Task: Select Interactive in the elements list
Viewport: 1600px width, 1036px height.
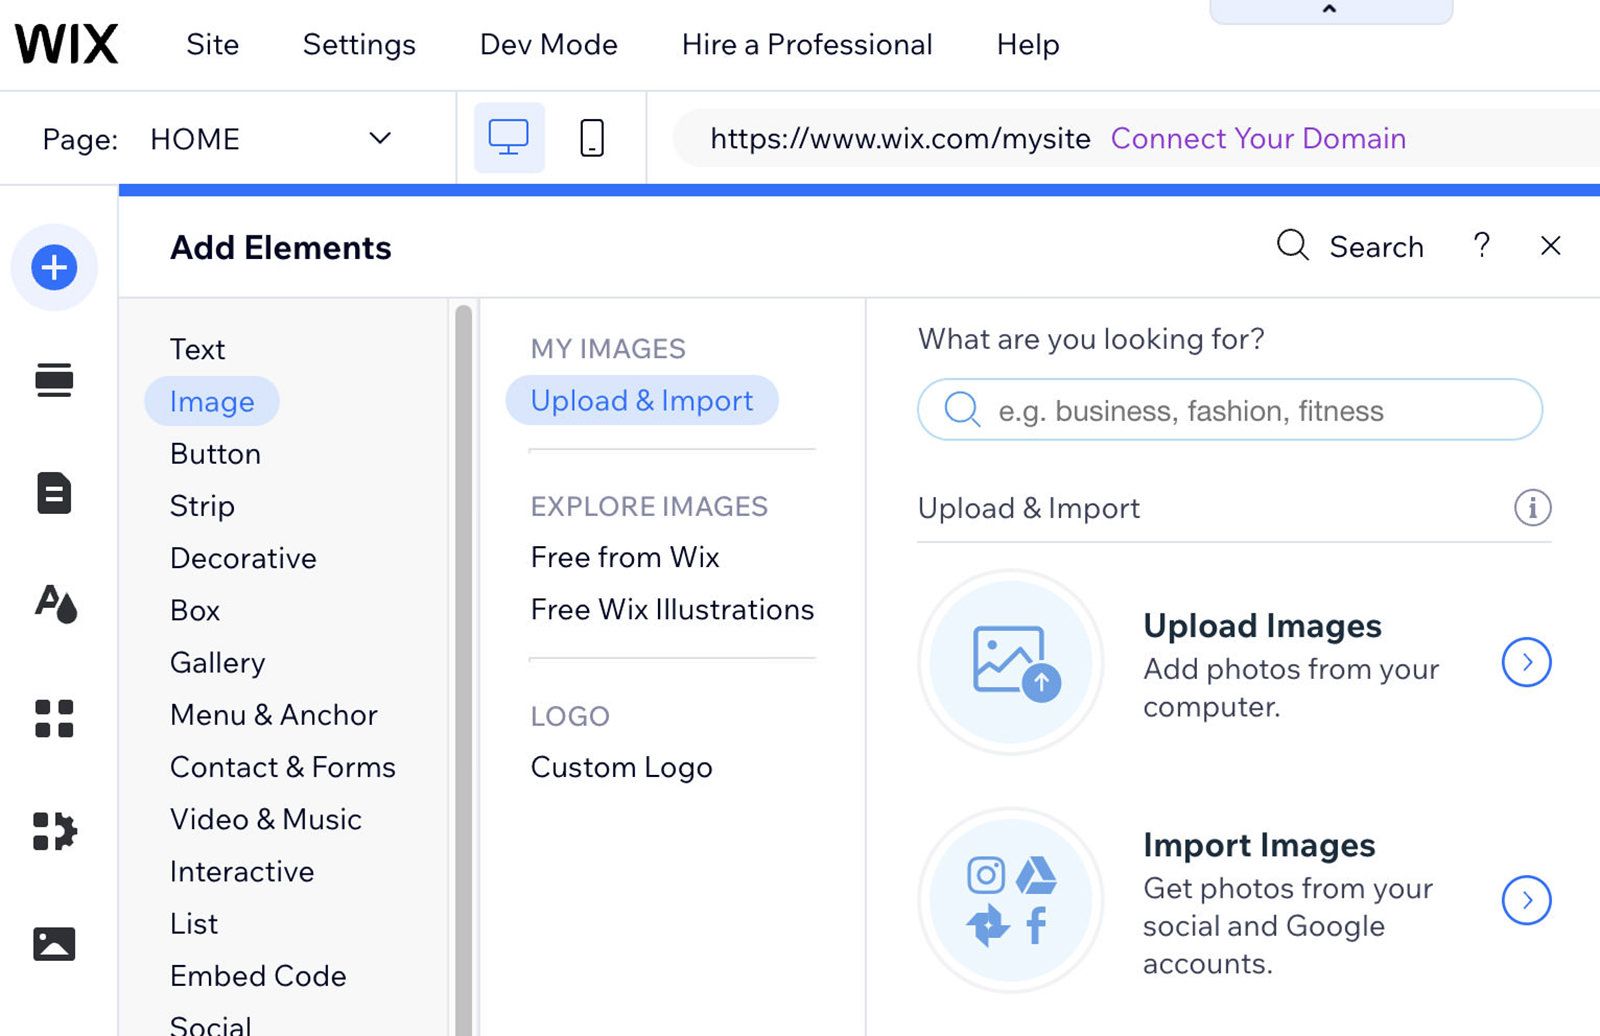Action: [x=242, y=871]
